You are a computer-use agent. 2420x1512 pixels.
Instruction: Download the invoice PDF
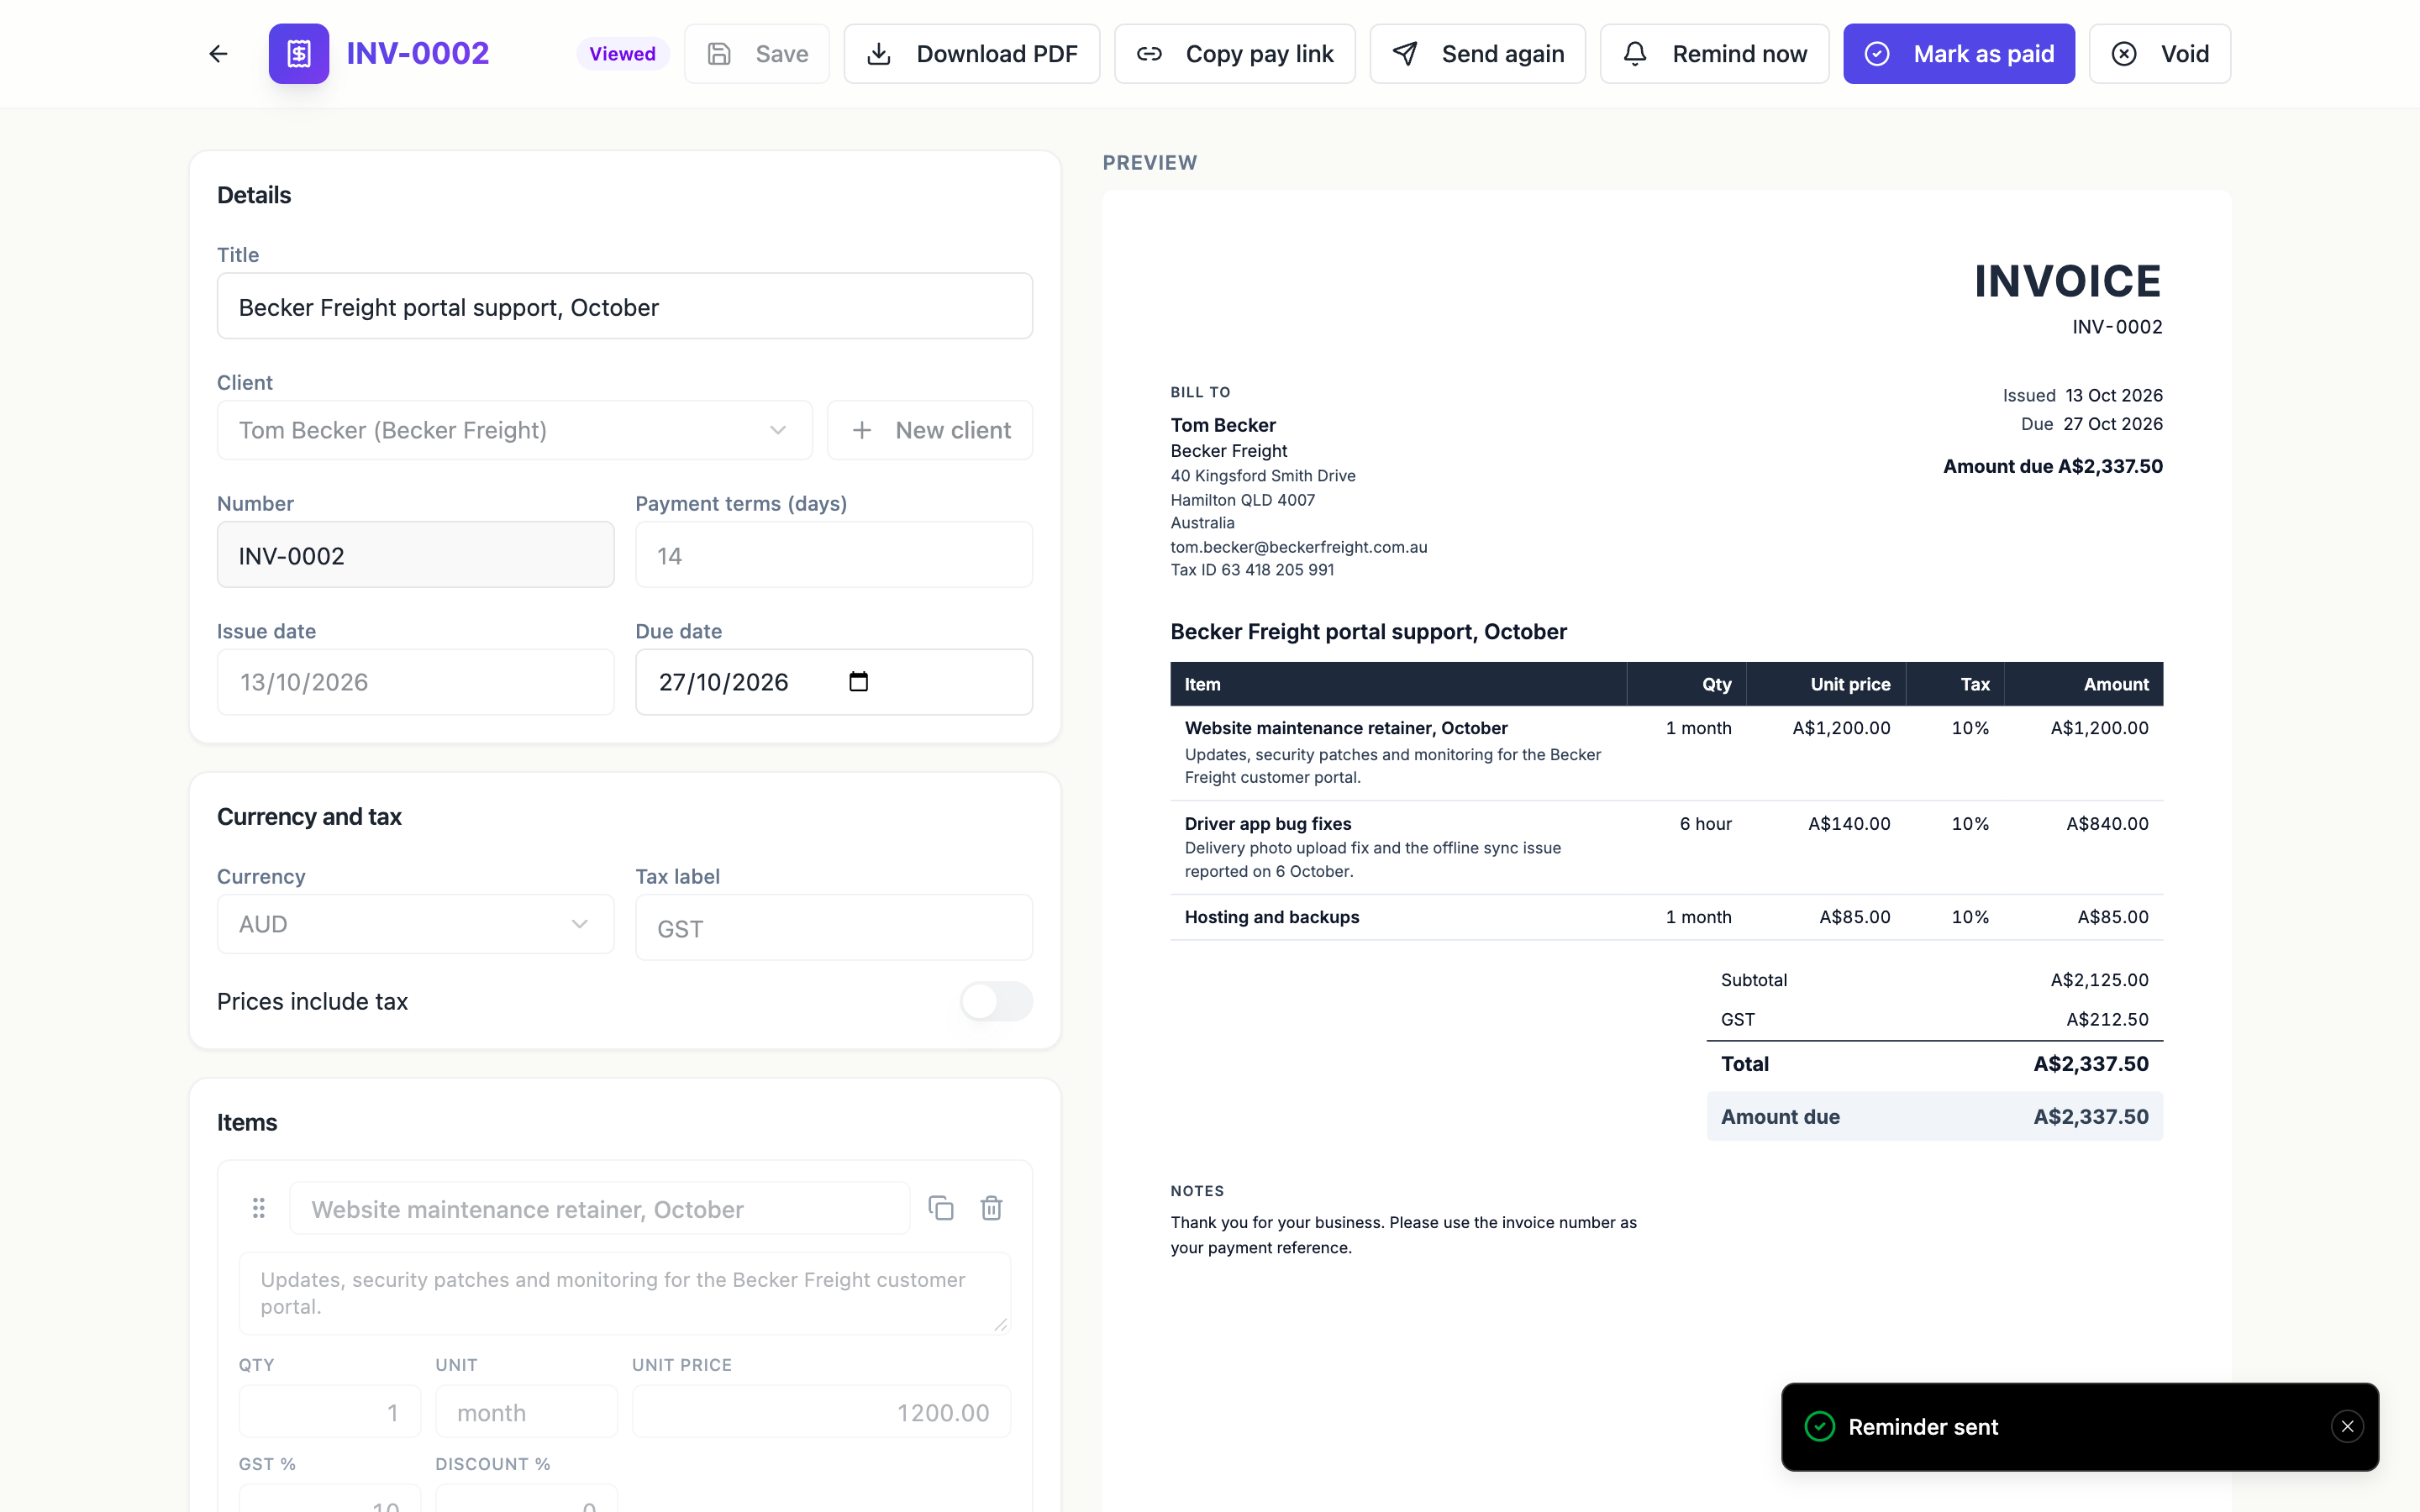[972, 54]
